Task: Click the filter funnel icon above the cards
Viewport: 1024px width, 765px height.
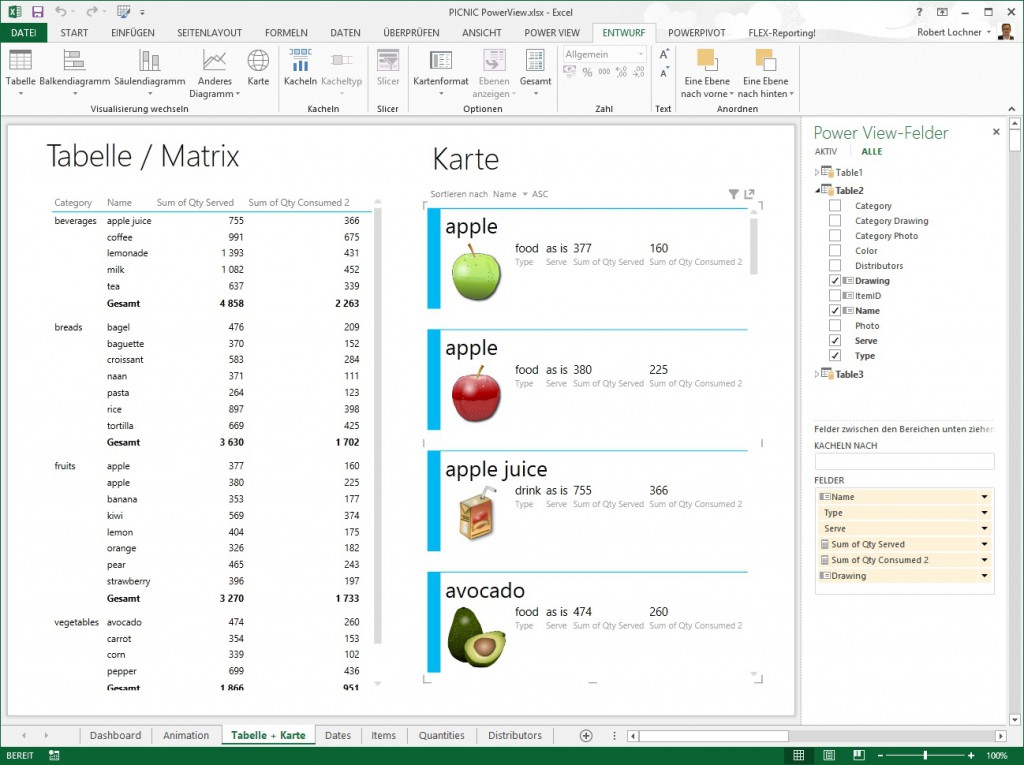Action: 733,194
